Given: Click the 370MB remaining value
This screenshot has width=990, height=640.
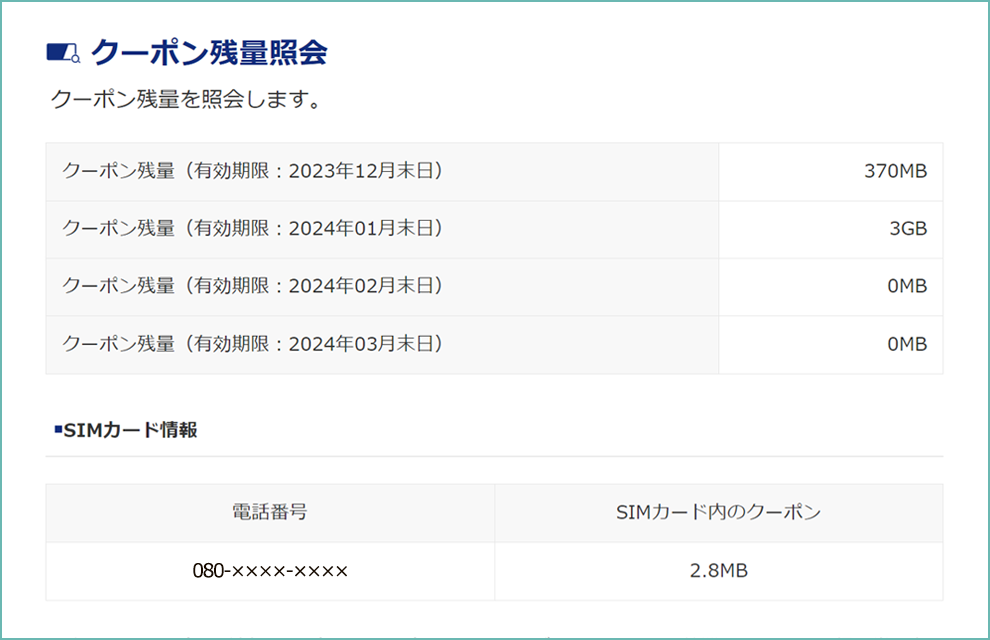Looking at the screenshot, I should [x=895, y=171].
